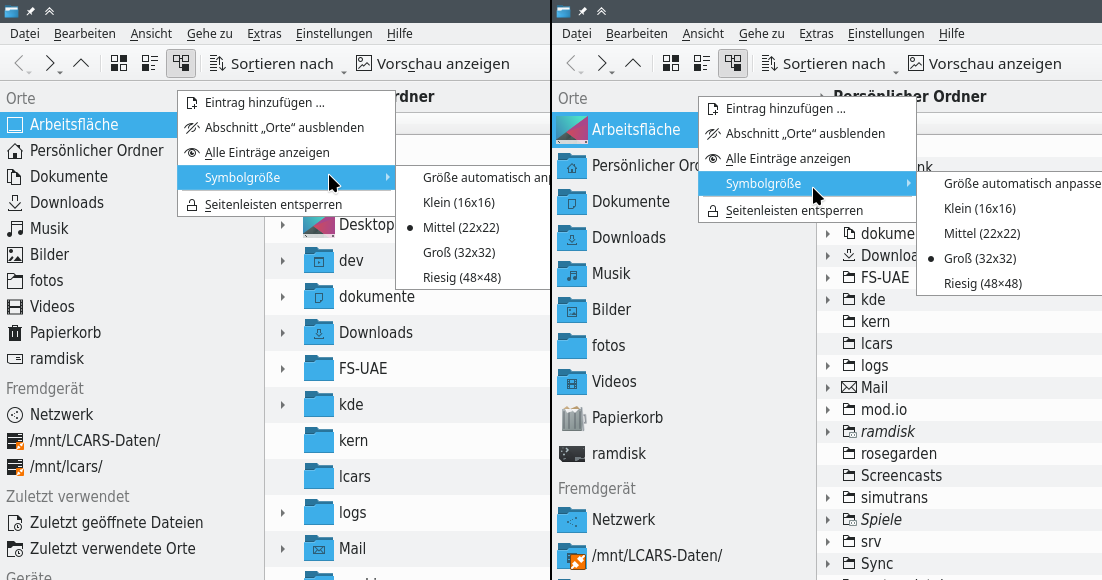Viewport: 1102px width, 580px height.
Task: Click Seitenleisten entsperren in right context menu
Action: point(807,211)
